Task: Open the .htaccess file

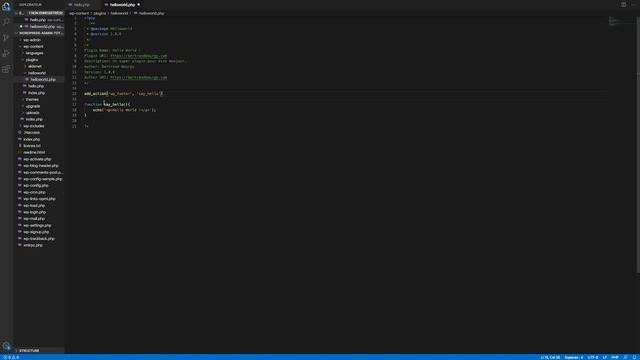Action: tap(31, 133)
